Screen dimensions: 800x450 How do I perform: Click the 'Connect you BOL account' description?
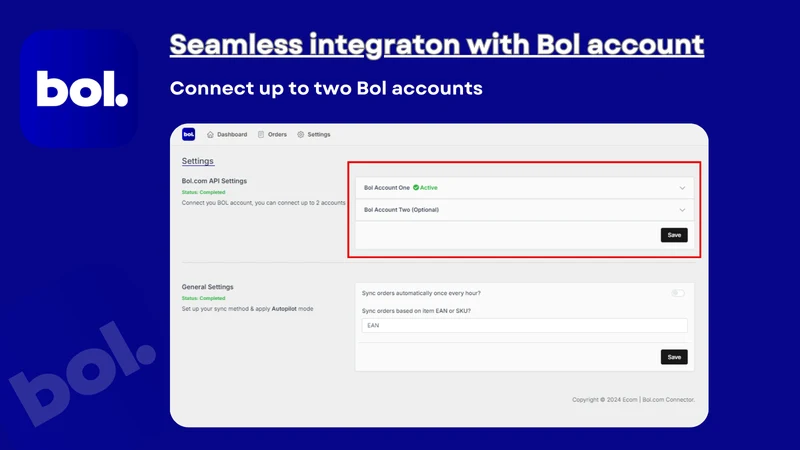coord(263,203)
